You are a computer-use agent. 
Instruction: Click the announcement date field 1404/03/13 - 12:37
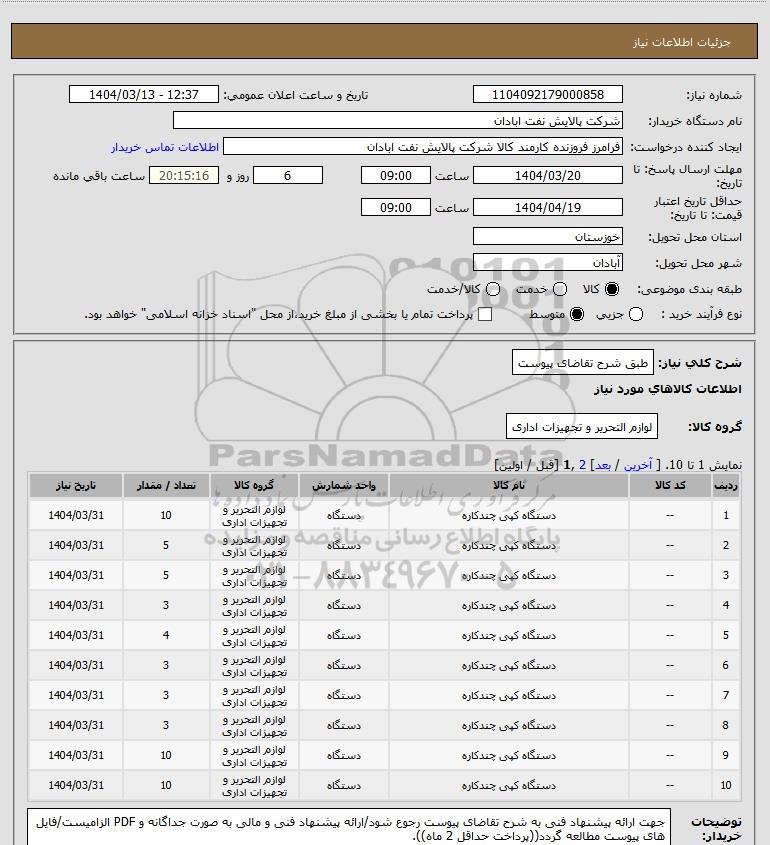[x=144, y=94]
